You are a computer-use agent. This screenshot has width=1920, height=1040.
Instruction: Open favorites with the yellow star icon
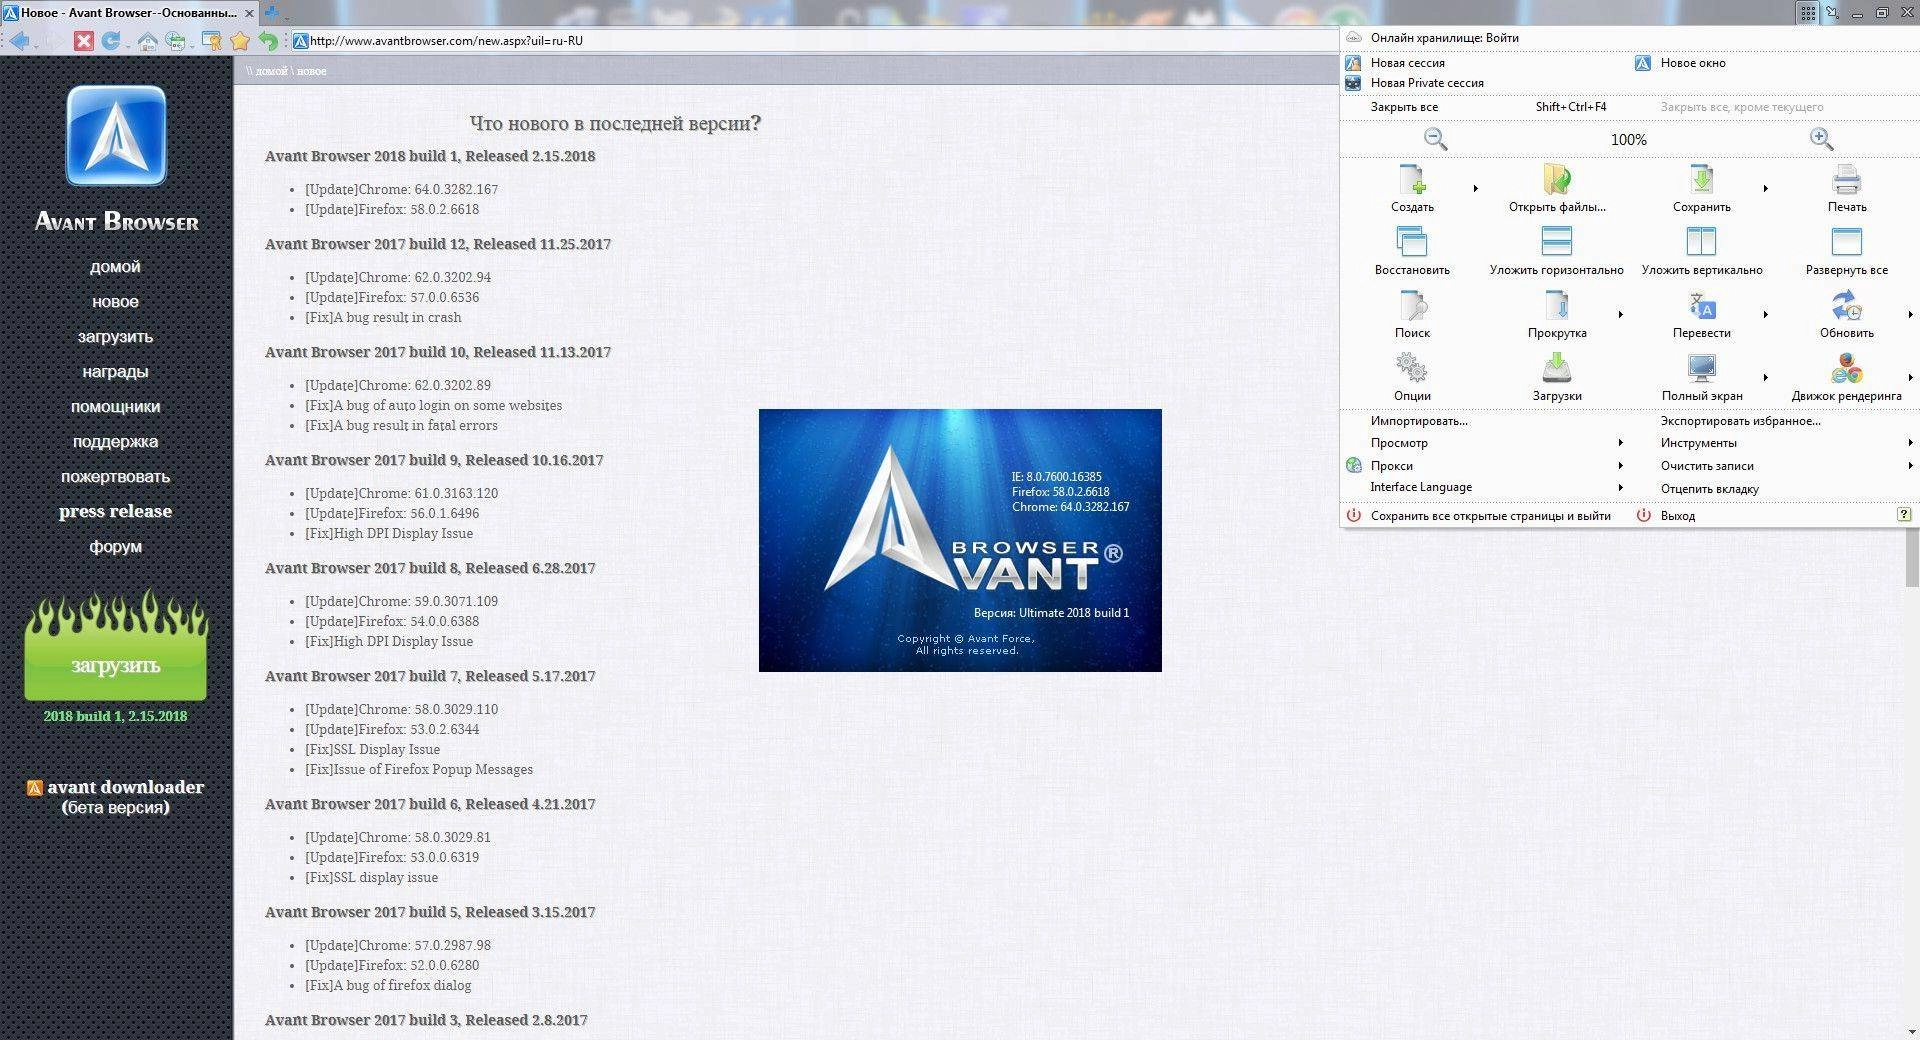[x=240, y=41]
